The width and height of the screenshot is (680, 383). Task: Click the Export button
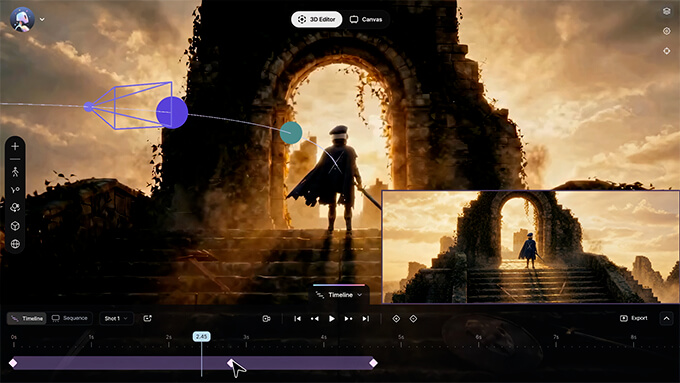634,318
